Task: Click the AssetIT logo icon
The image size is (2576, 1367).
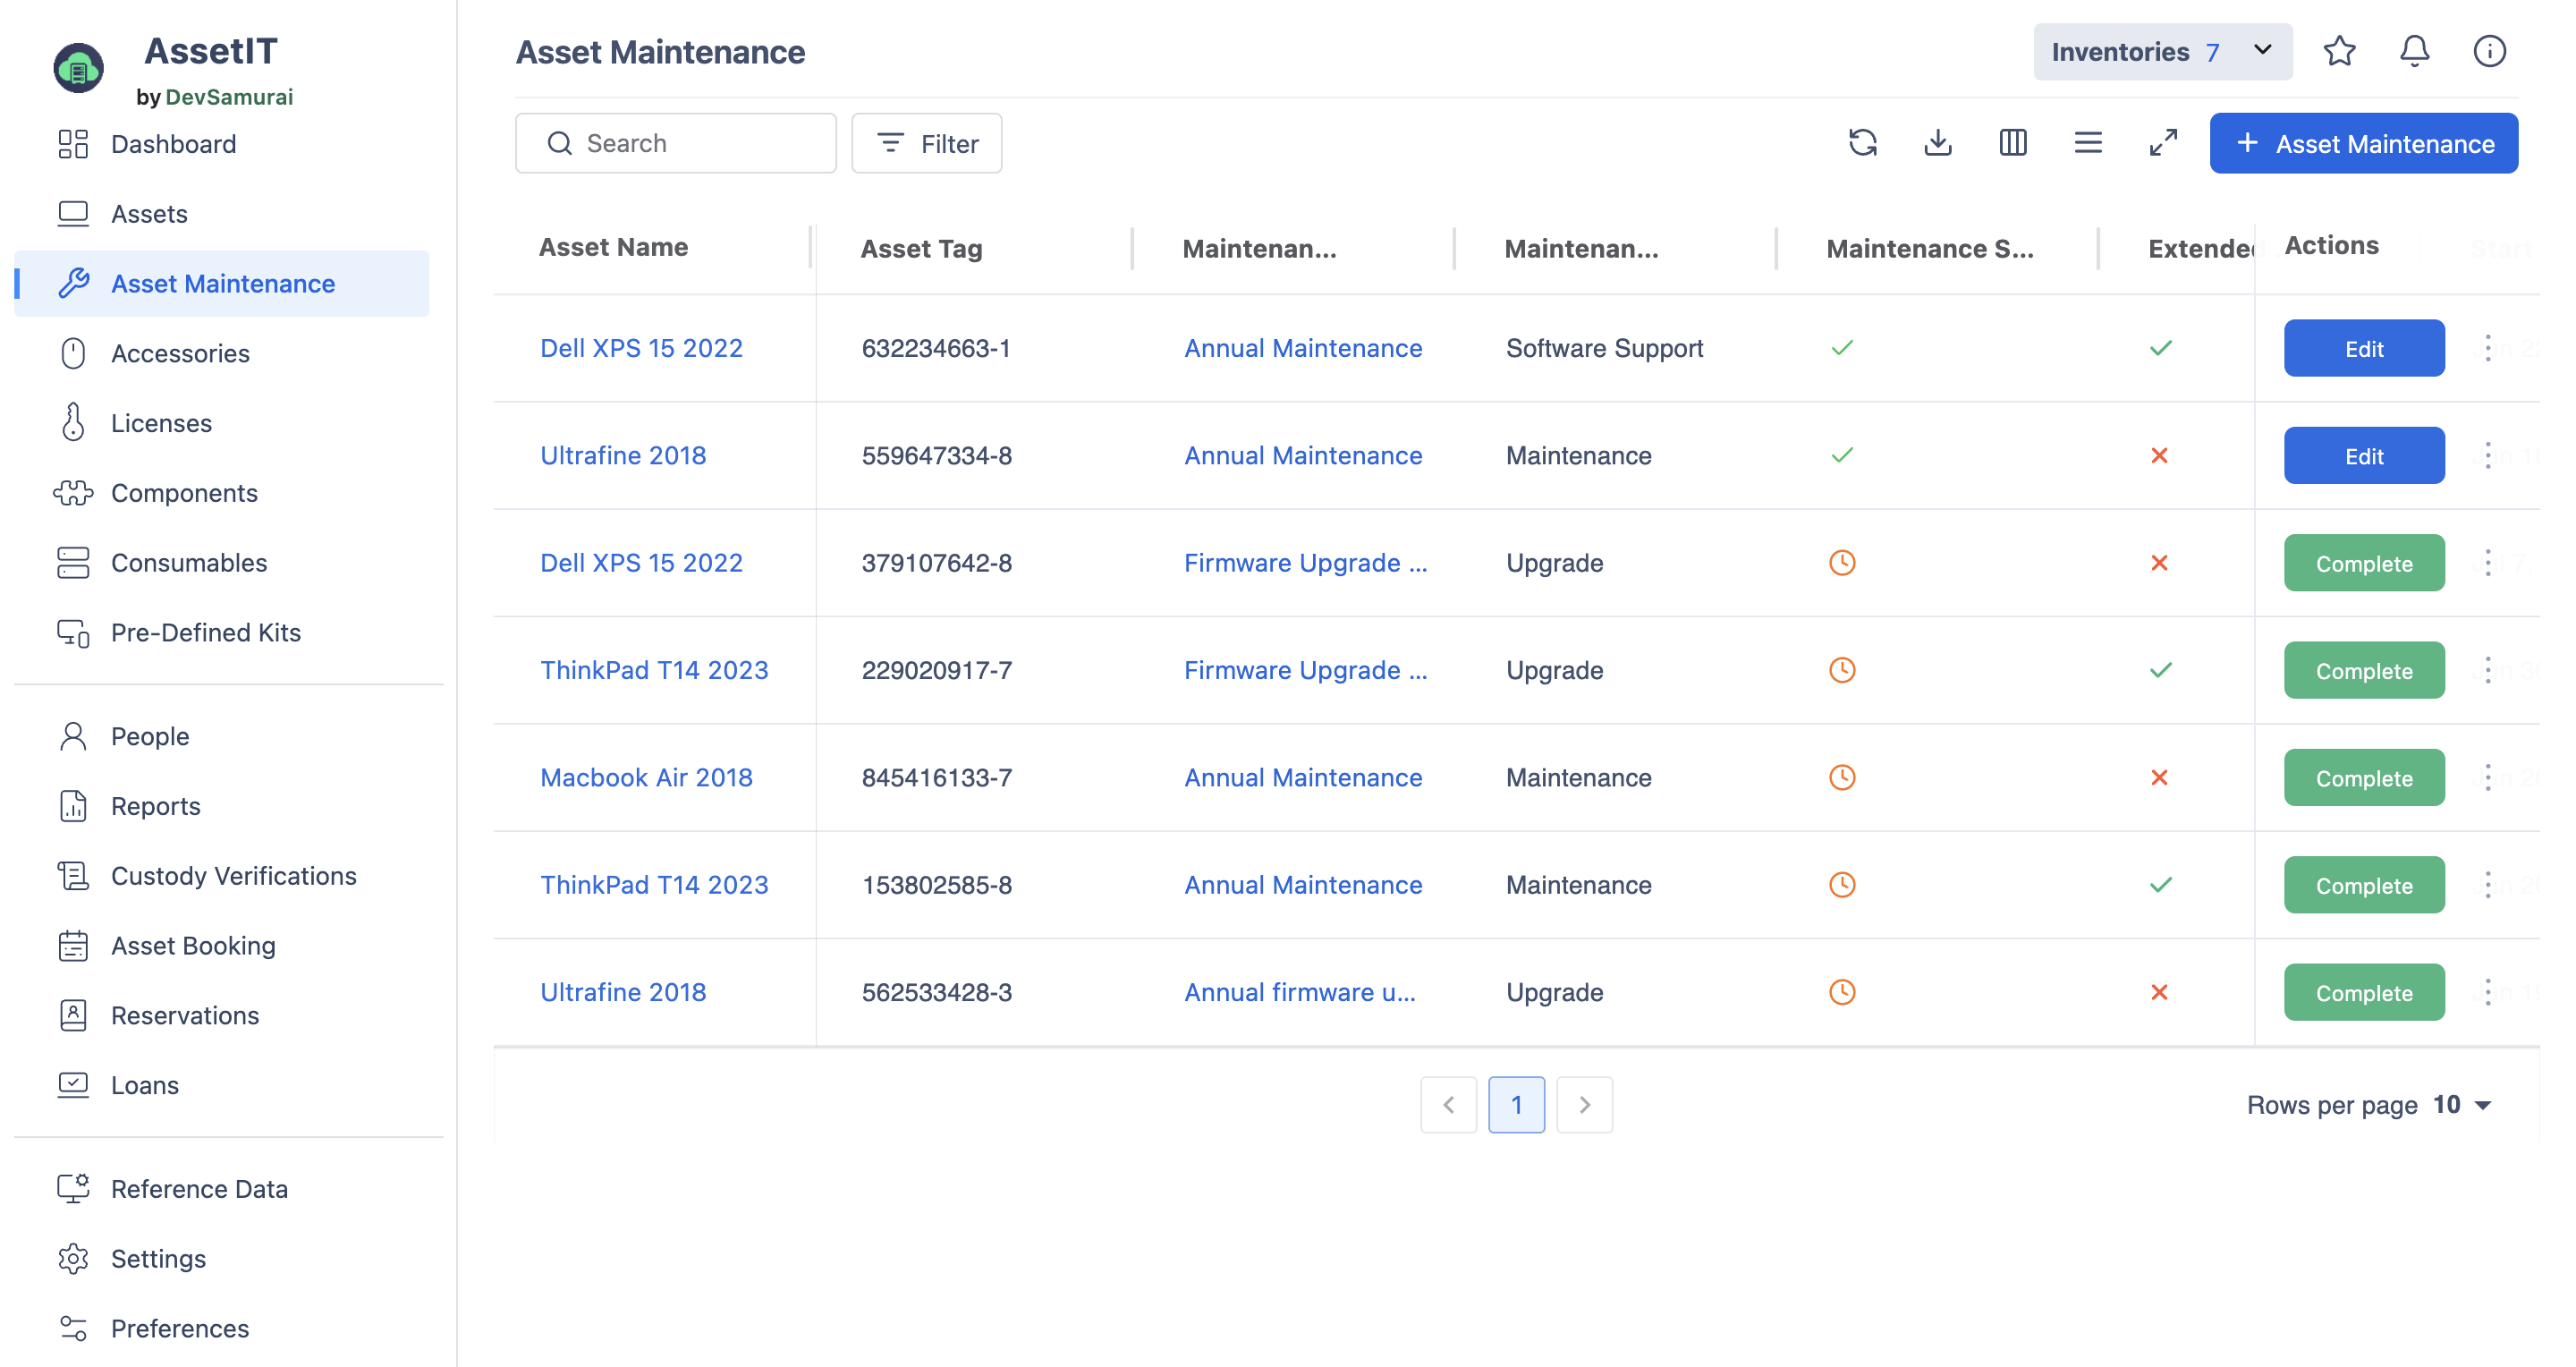Action: (x=78, y=68)
